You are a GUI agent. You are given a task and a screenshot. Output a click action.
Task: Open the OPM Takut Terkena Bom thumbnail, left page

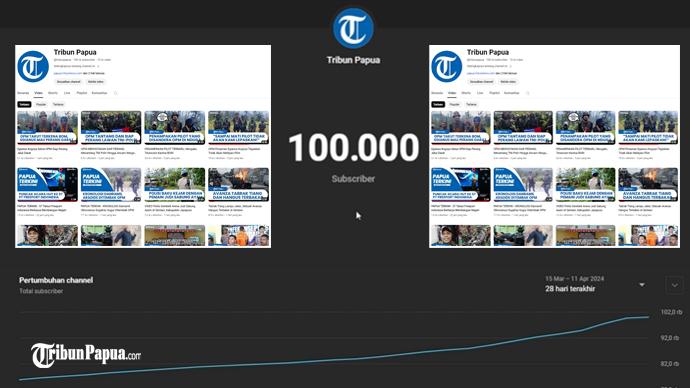(47, 128)
